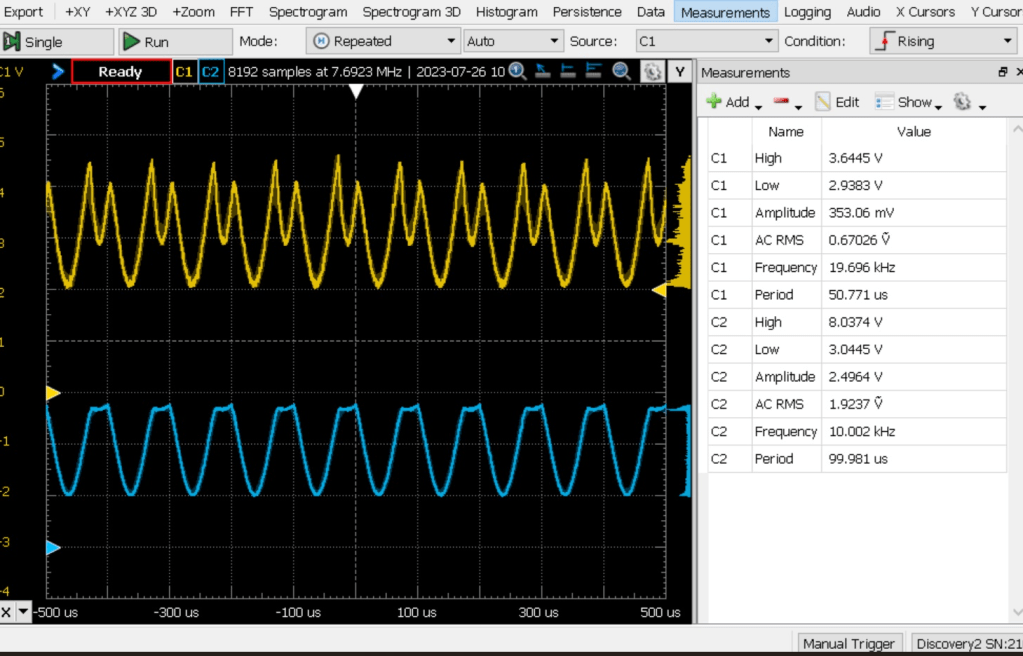Toggle the C1 channel button

(x=184, y=72)
